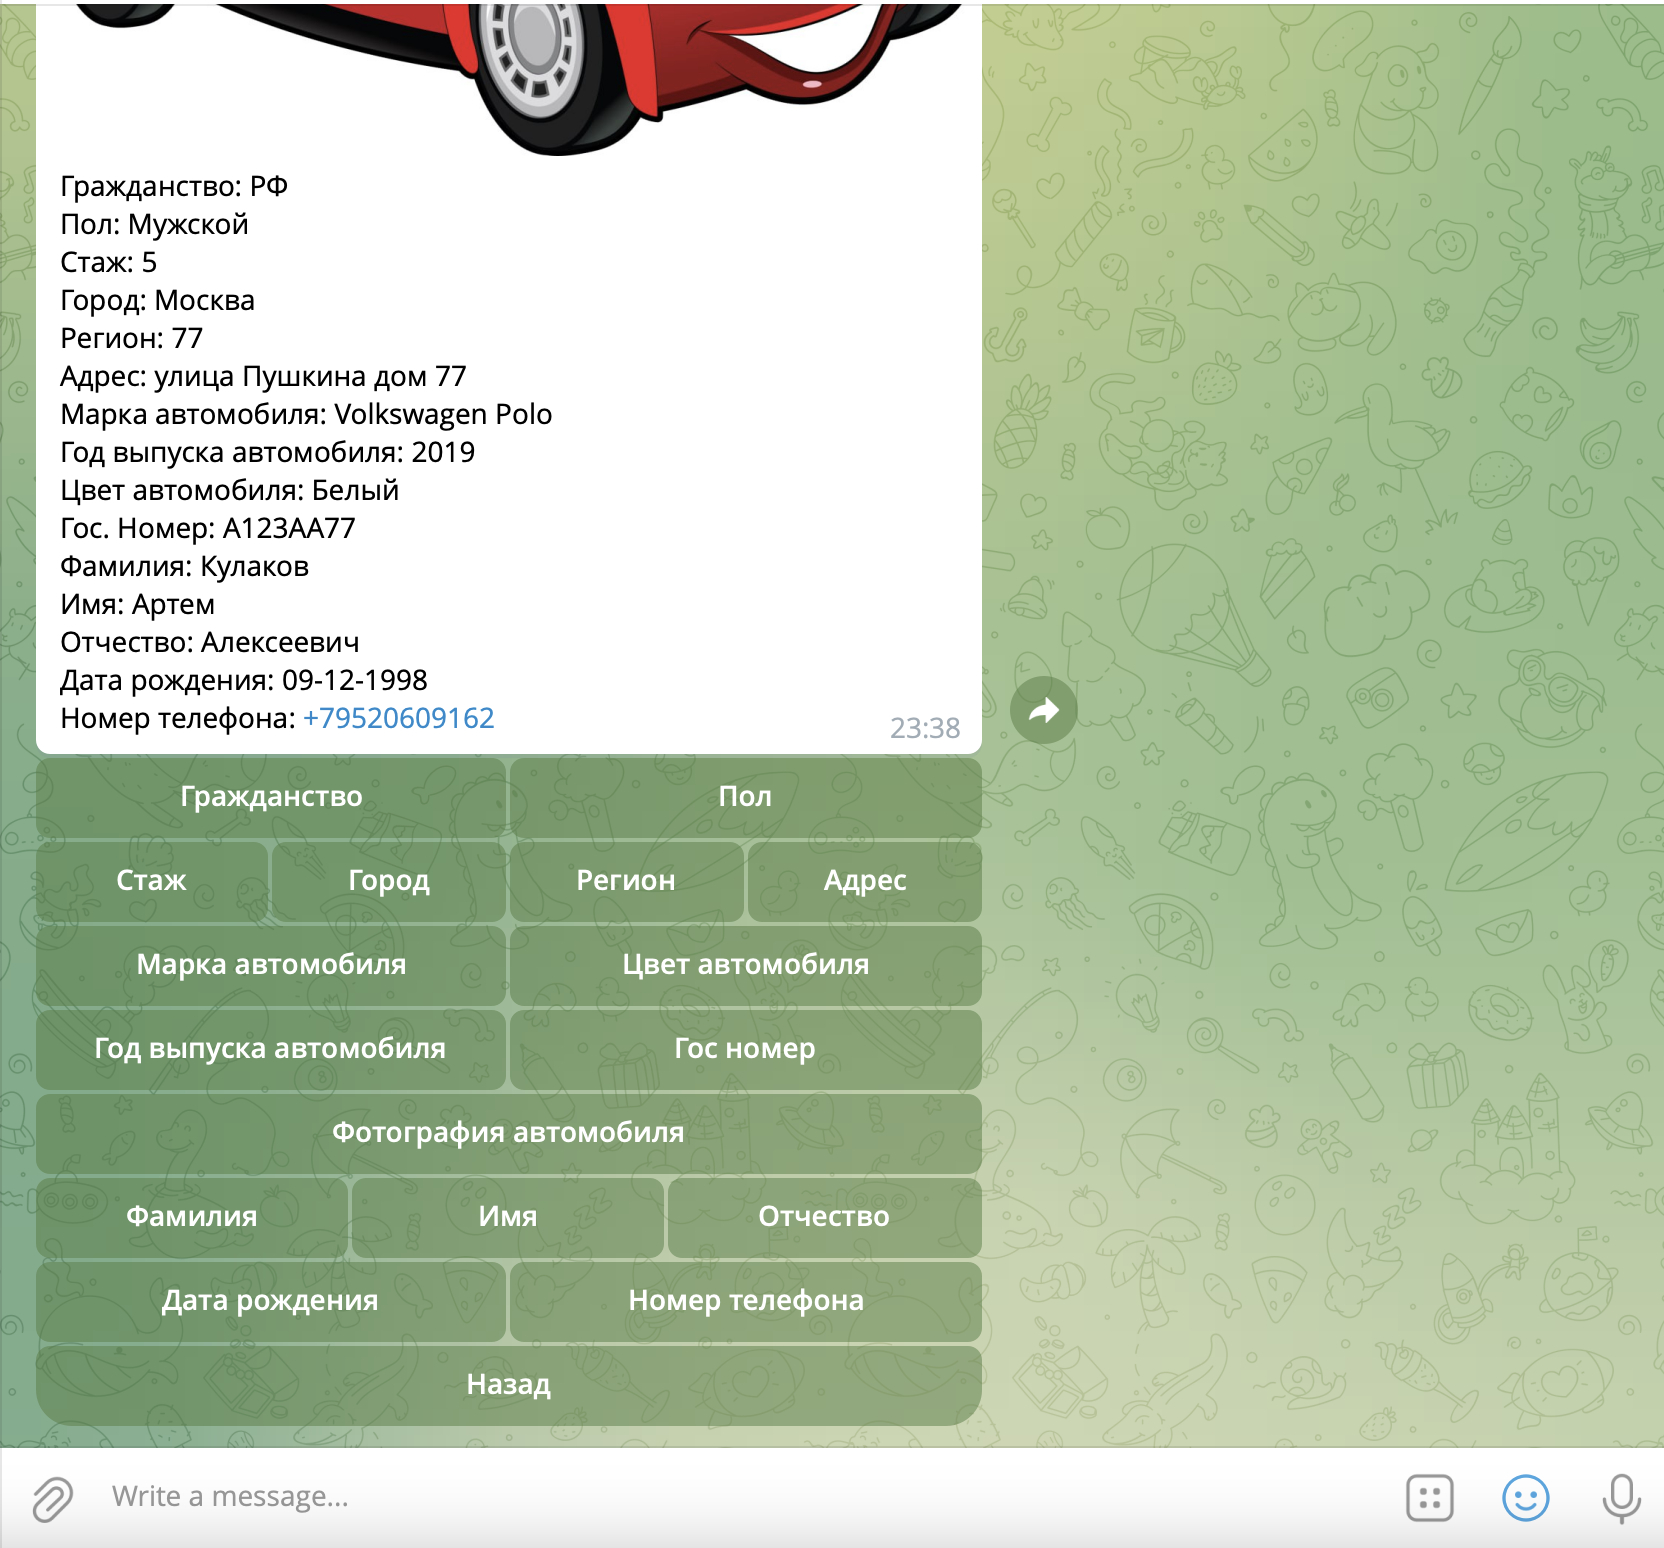1664x1548 pixels.
Task: Click the Адрес button
Action: pyautogui.click(x=864, y=881)
